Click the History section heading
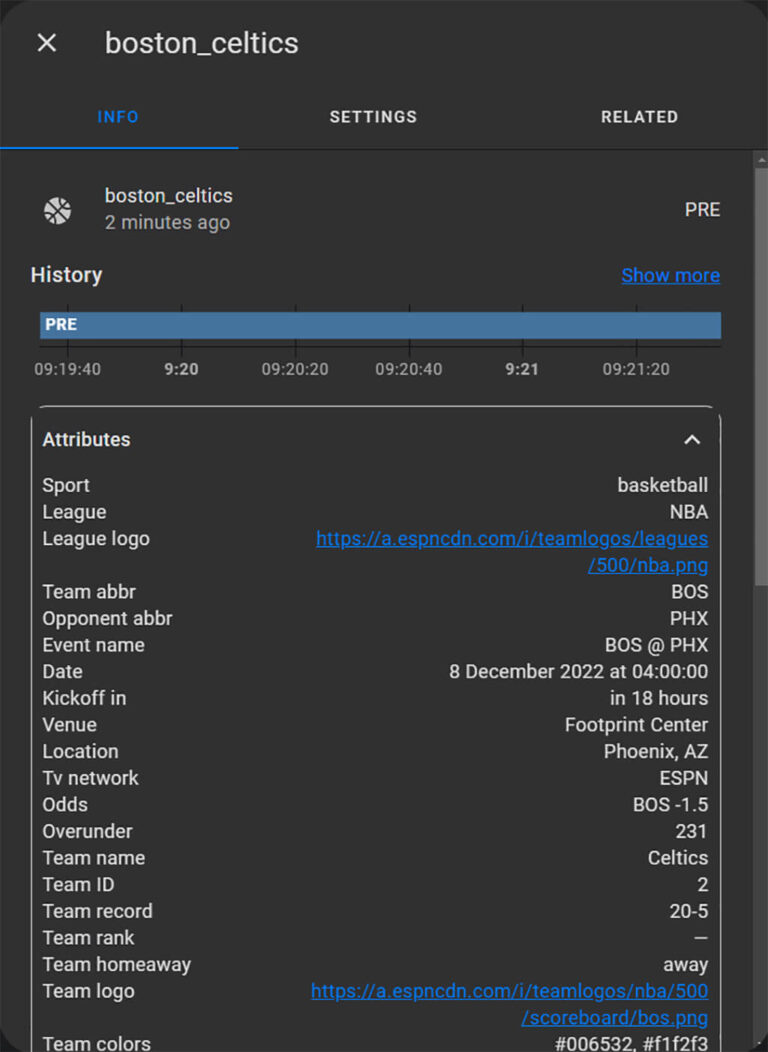The image size is (768, 1052). (x=66, y=275)
